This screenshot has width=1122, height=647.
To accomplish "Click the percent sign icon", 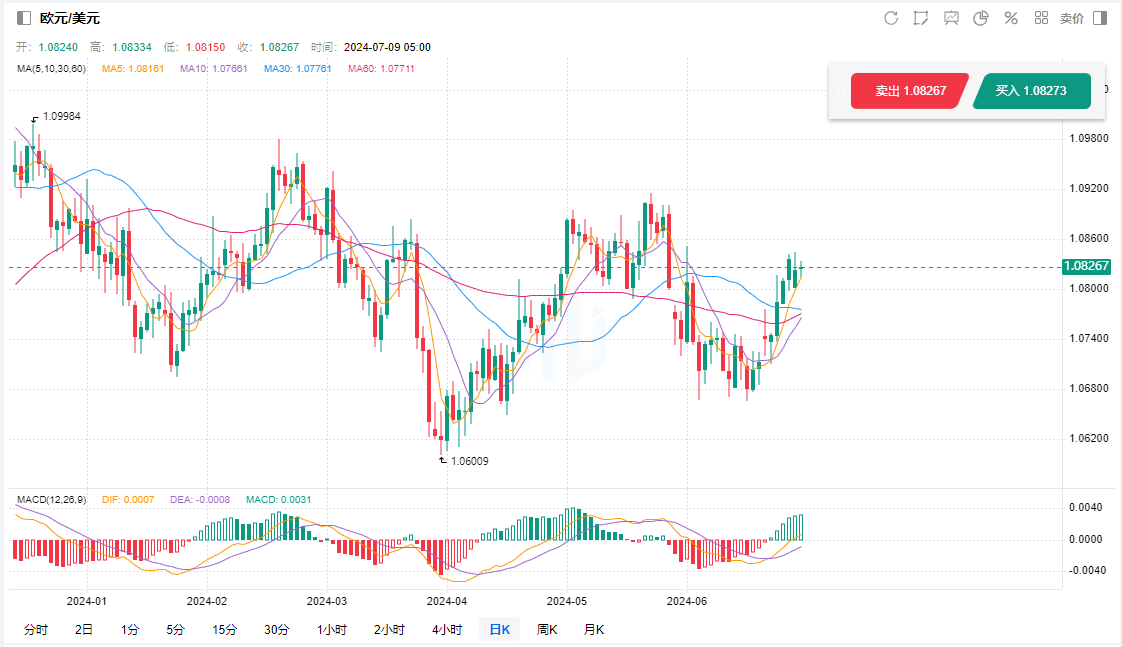I will pyautogui.click(x=1011, y=18).
